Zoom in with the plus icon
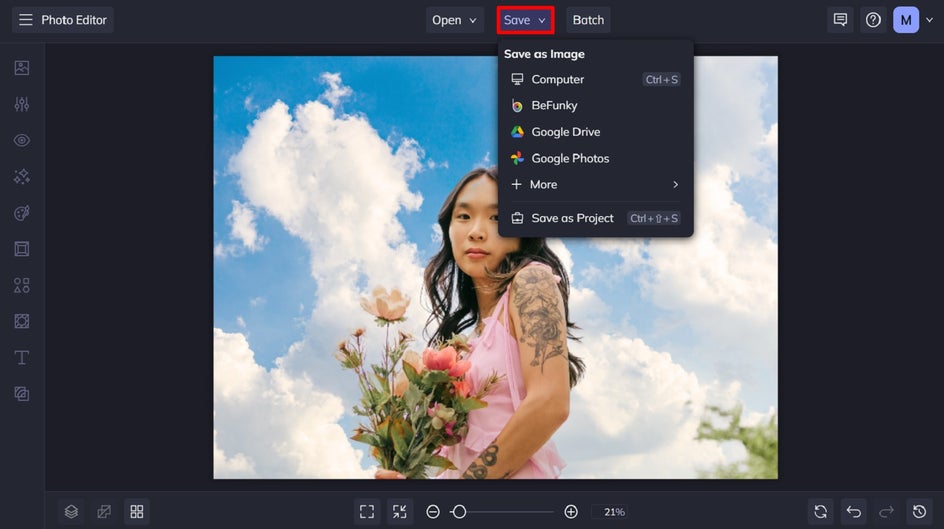 (571, 512)
